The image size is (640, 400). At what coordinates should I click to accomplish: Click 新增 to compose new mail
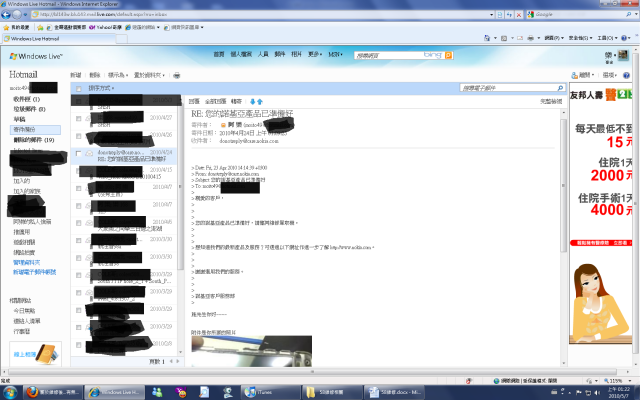76,75
